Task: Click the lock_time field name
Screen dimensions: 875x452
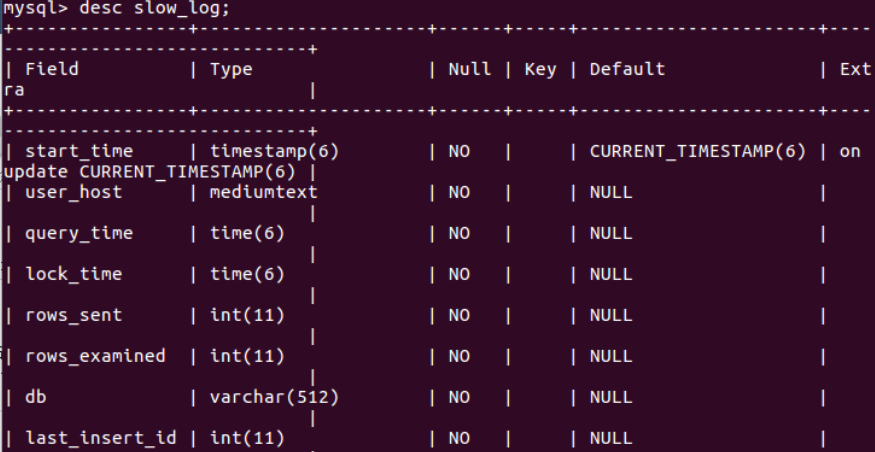Action: 74,274
